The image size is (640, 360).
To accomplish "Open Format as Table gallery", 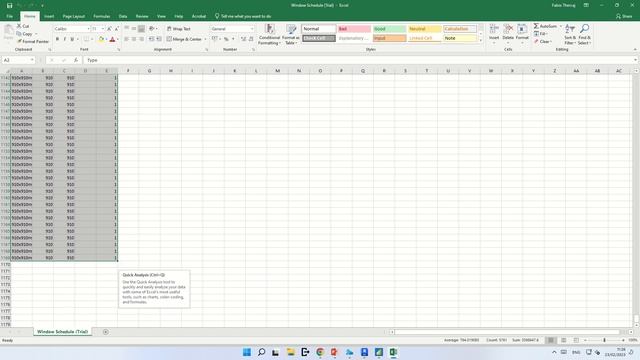I will pos(291,34).
